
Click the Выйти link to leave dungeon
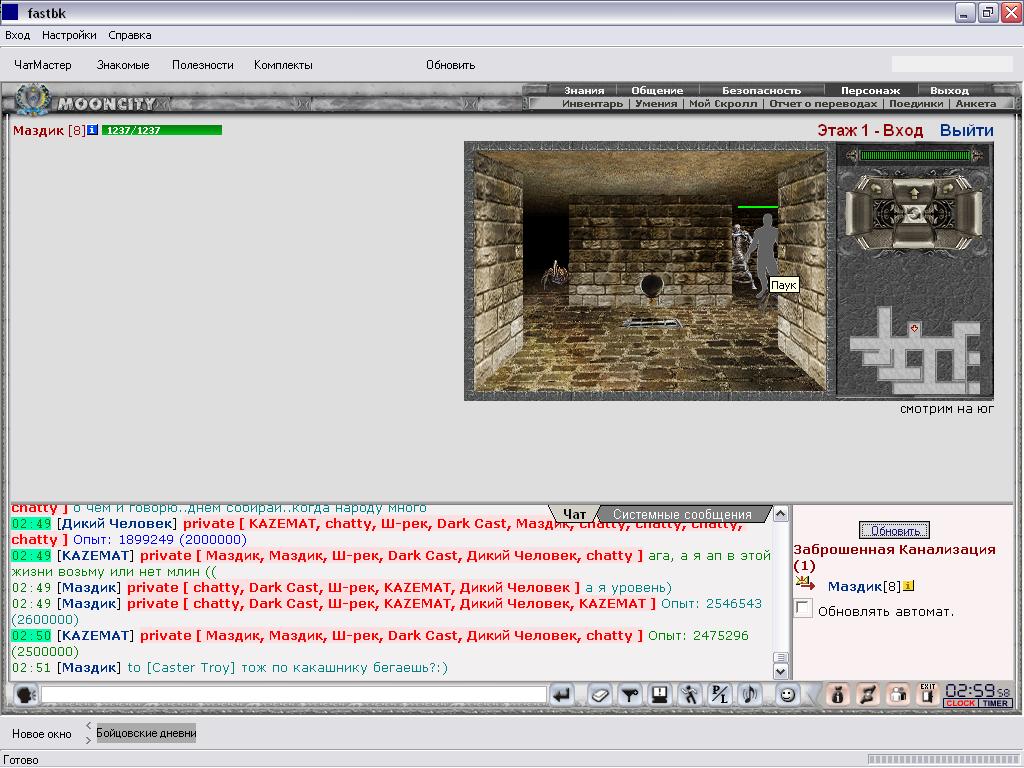967,130
